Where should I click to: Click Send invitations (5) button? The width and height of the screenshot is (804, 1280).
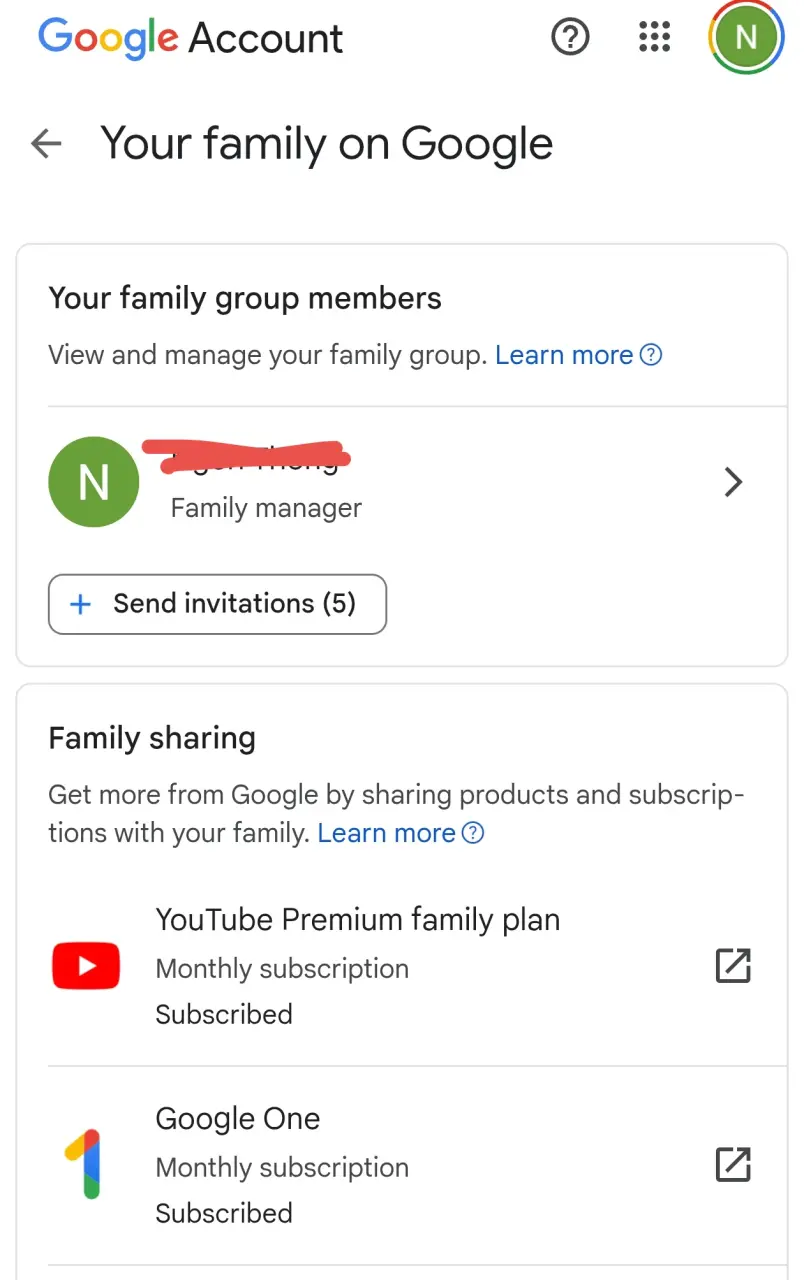[217, 604]
